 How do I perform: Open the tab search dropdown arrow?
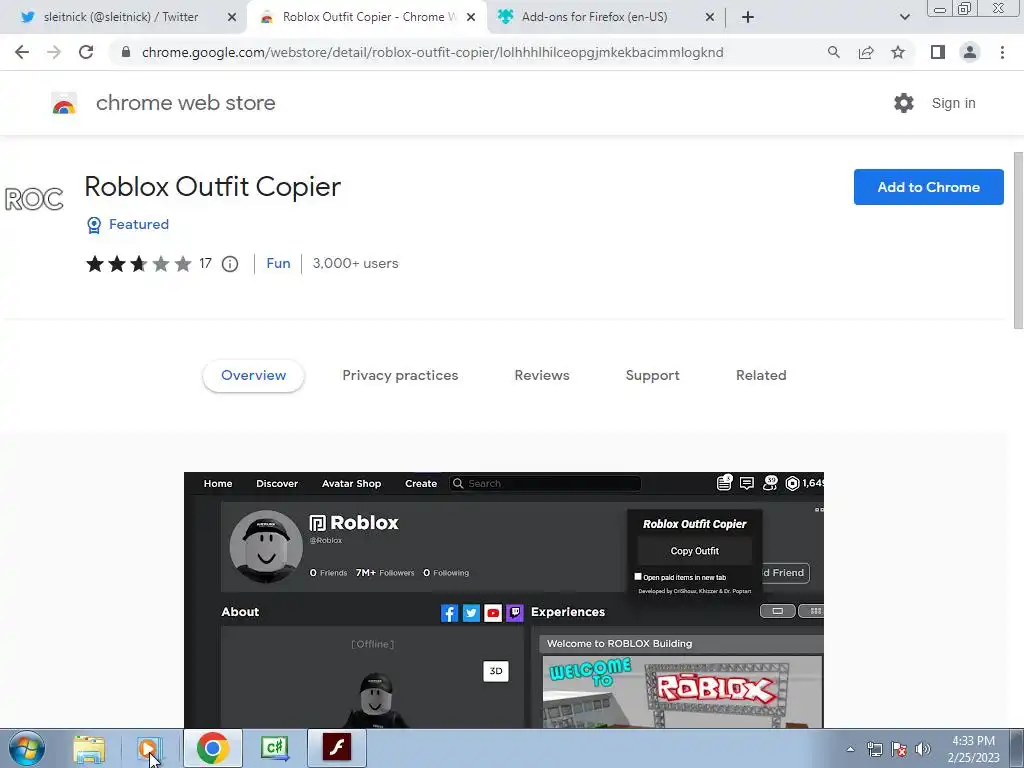[x=904, y=17]
